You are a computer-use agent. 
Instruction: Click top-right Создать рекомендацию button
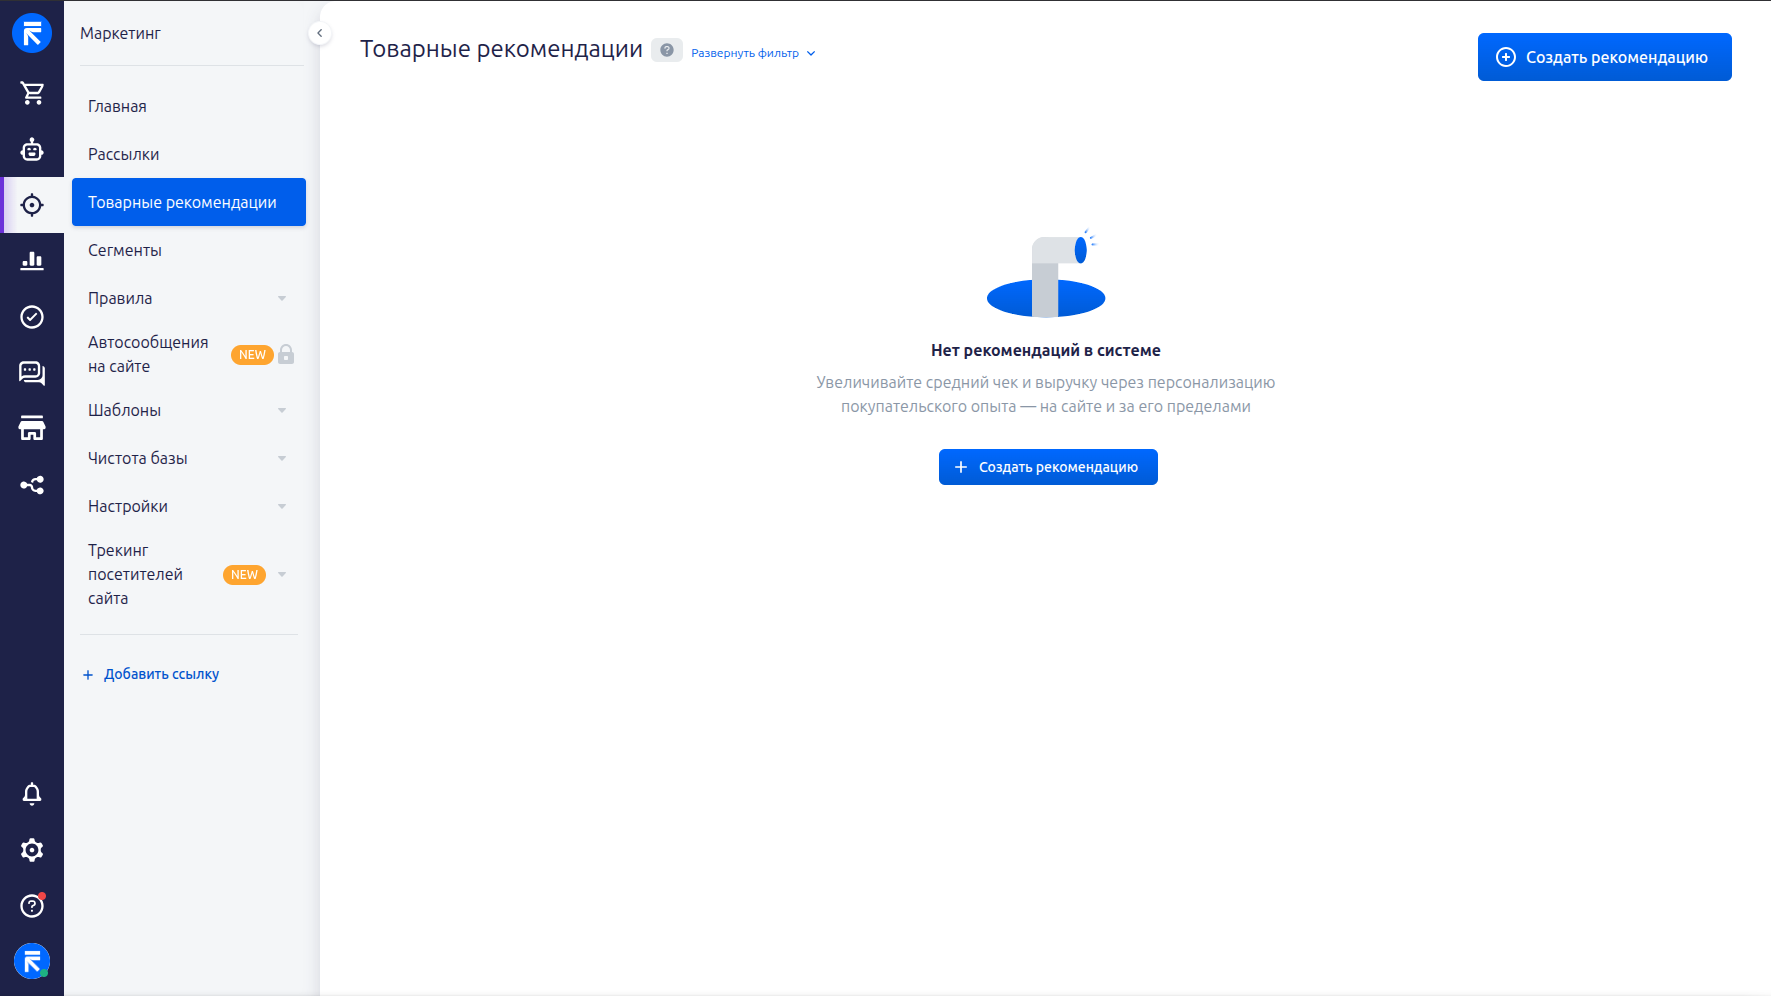1604,57
